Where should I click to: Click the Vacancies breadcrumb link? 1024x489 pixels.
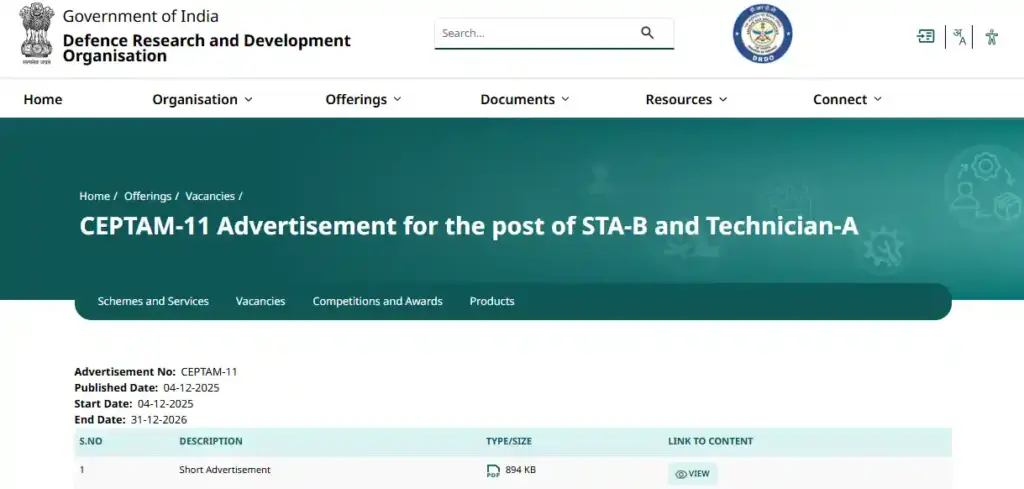pyautogui.click(x=210, y=196)
